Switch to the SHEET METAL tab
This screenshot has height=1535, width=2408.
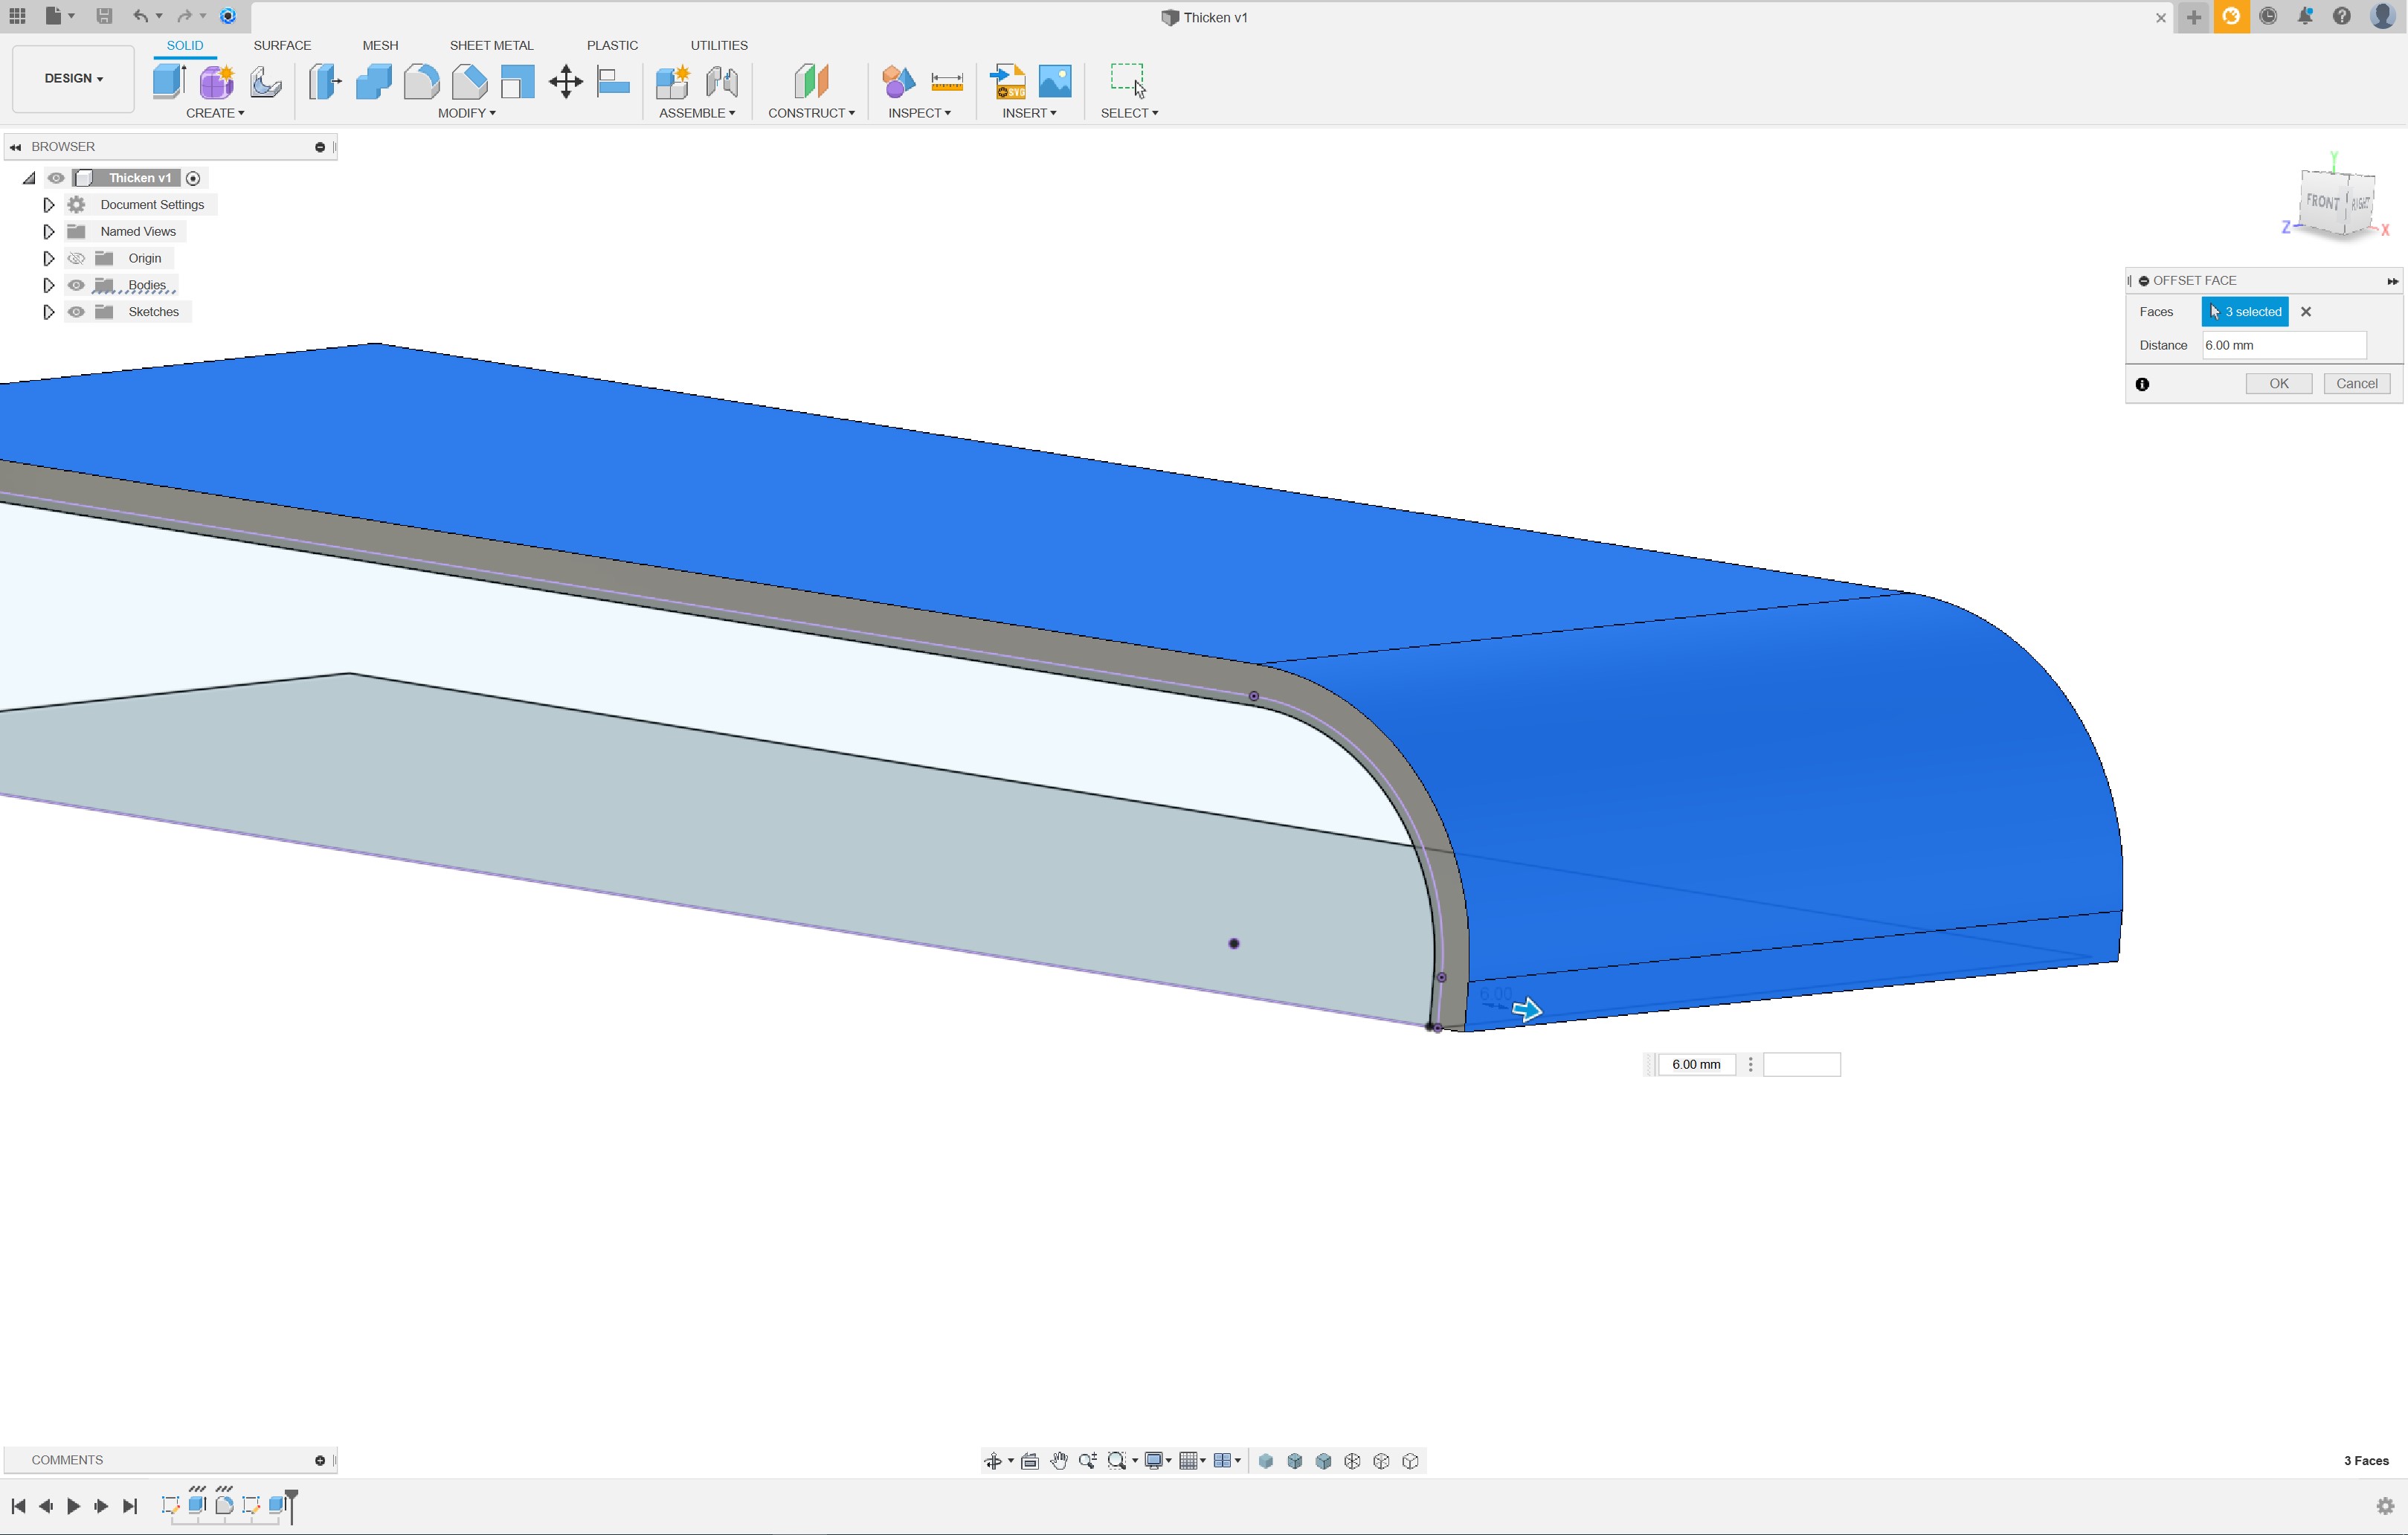(491, 45)
